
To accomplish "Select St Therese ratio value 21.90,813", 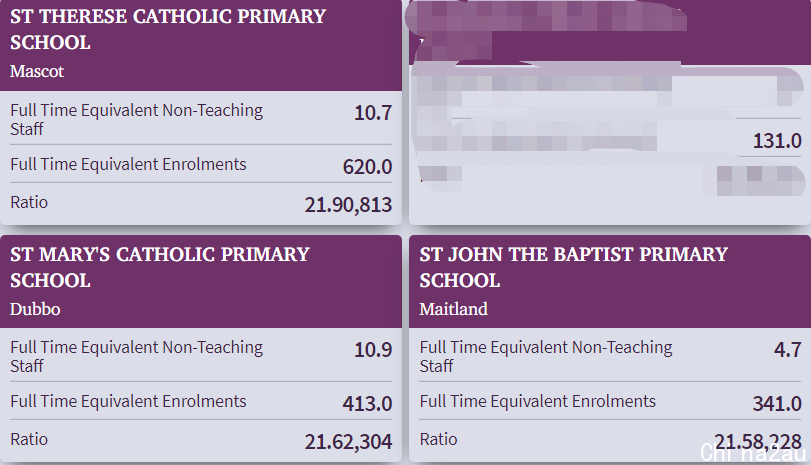I will click(x=348, y=205).
